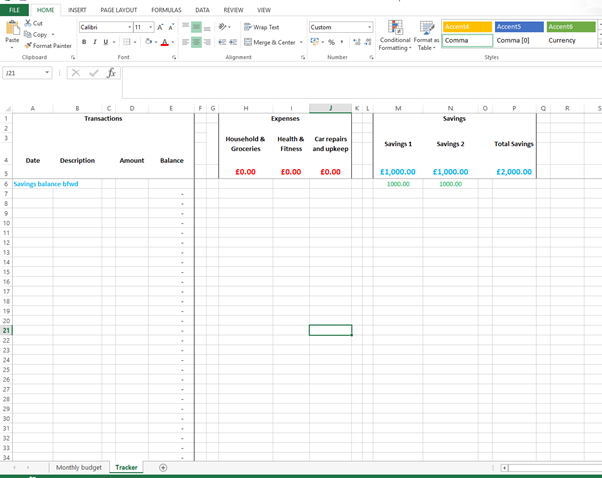Align text left in cell

tap(185, 42)
